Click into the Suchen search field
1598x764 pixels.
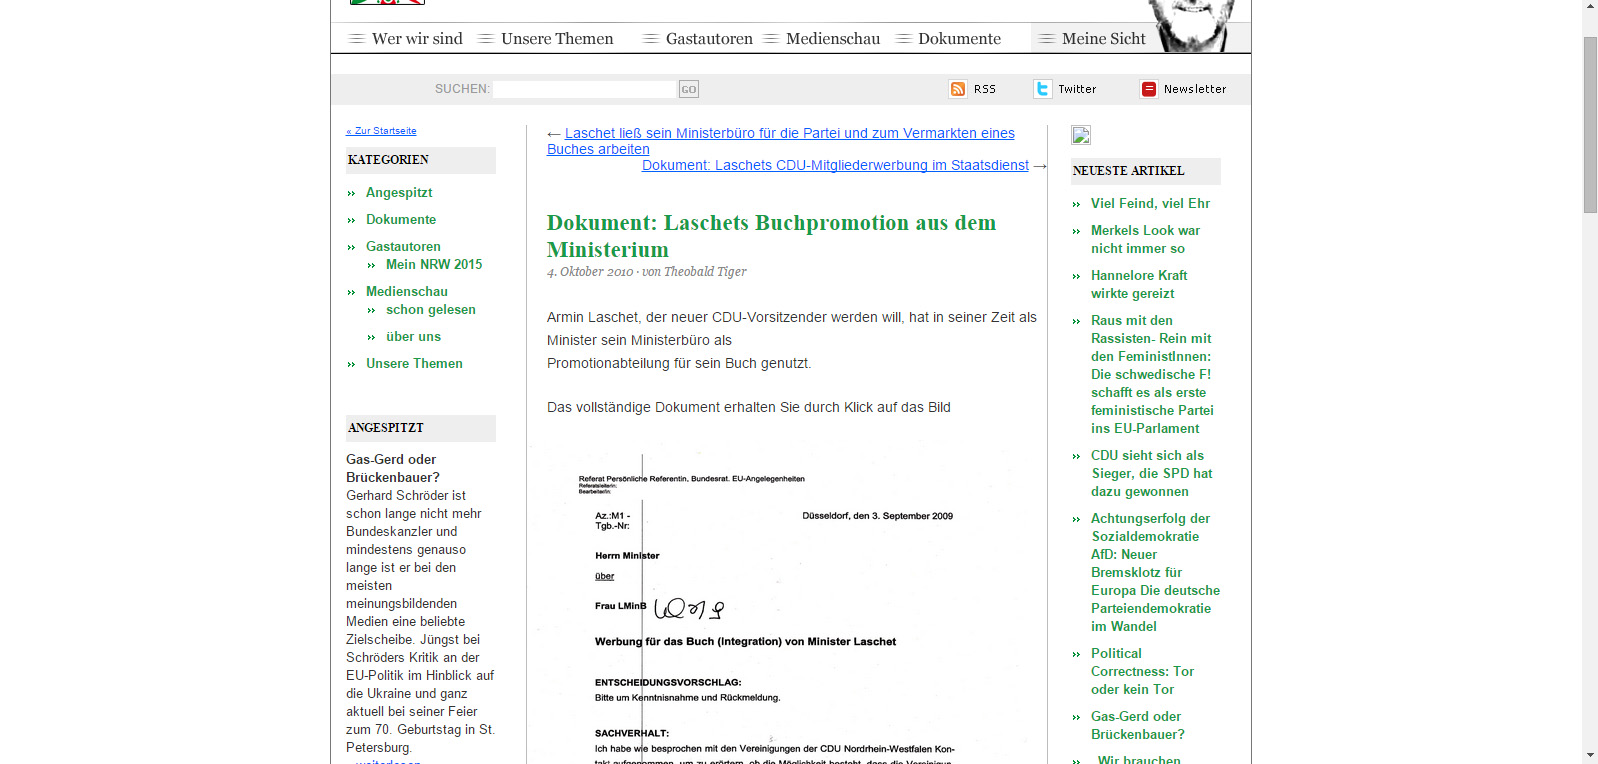585,89
